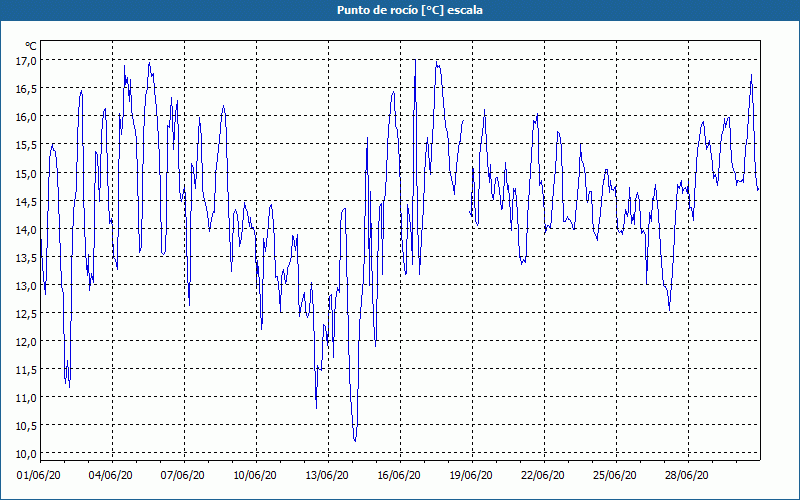Click the 22/06/20 date label

click(543, 475)
